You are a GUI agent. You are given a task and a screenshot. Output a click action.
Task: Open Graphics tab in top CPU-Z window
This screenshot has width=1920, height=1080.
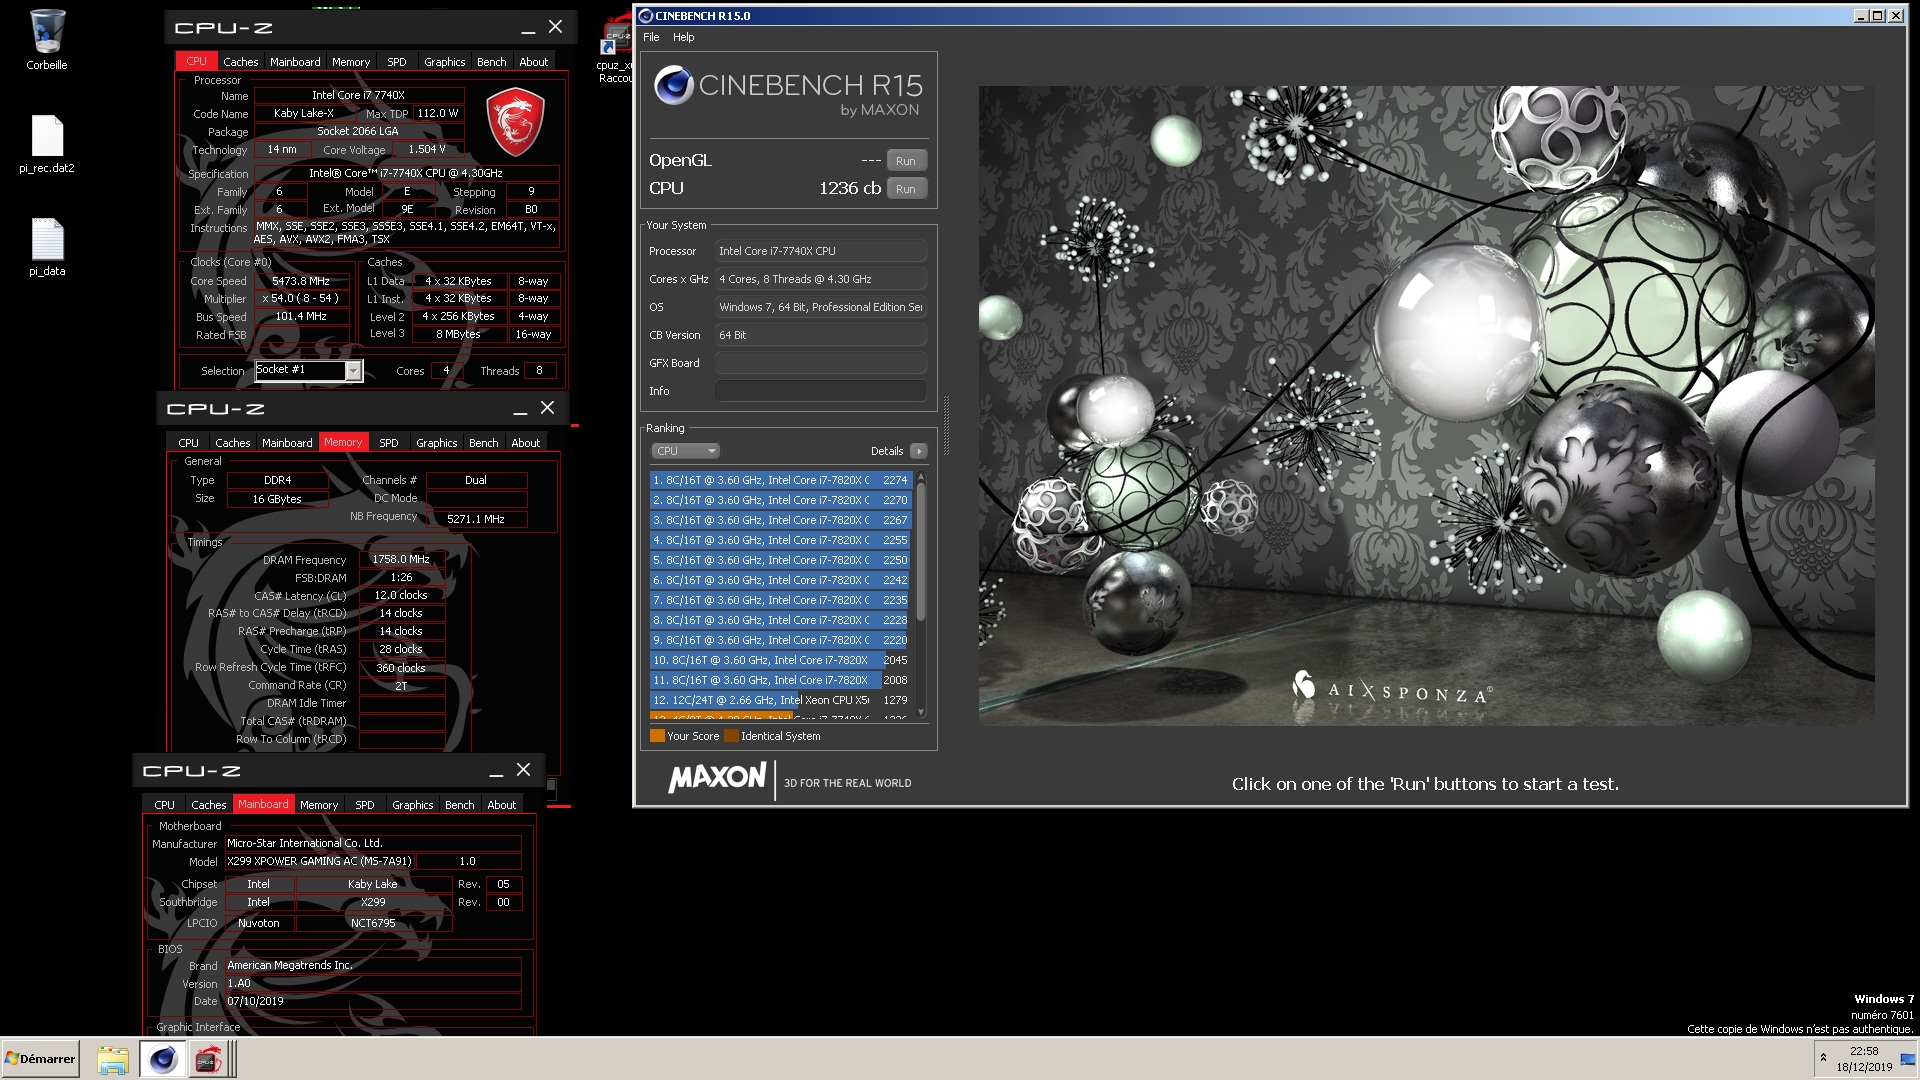pyautogui.click(x=445, y=62)
